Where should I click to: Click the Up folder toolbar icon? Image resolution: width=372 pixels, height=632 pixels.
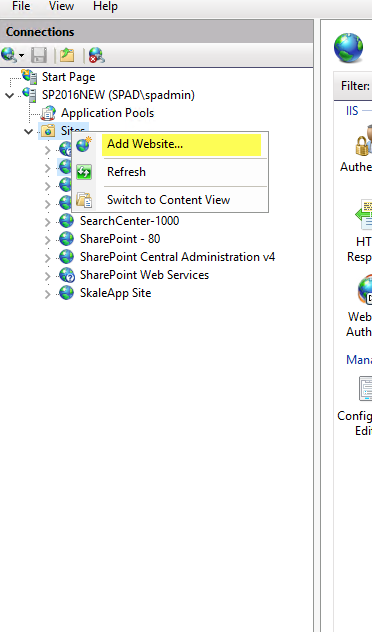[x=67, y=55]
